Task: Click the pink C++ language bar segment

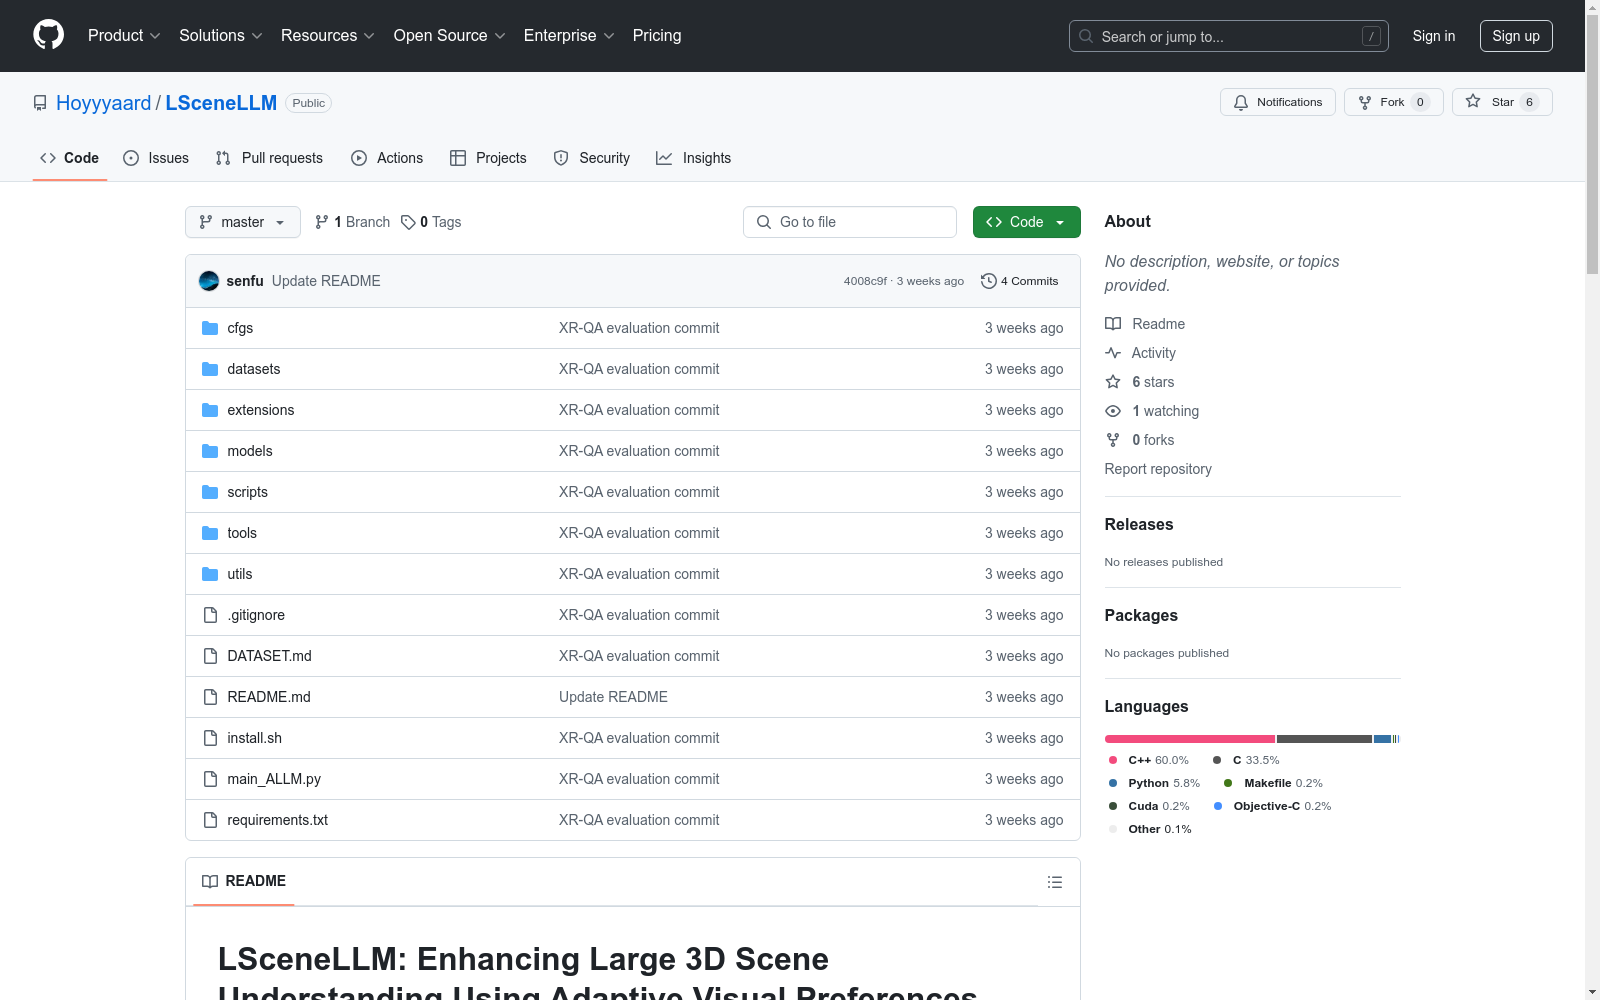Action: click(1190, 739)
